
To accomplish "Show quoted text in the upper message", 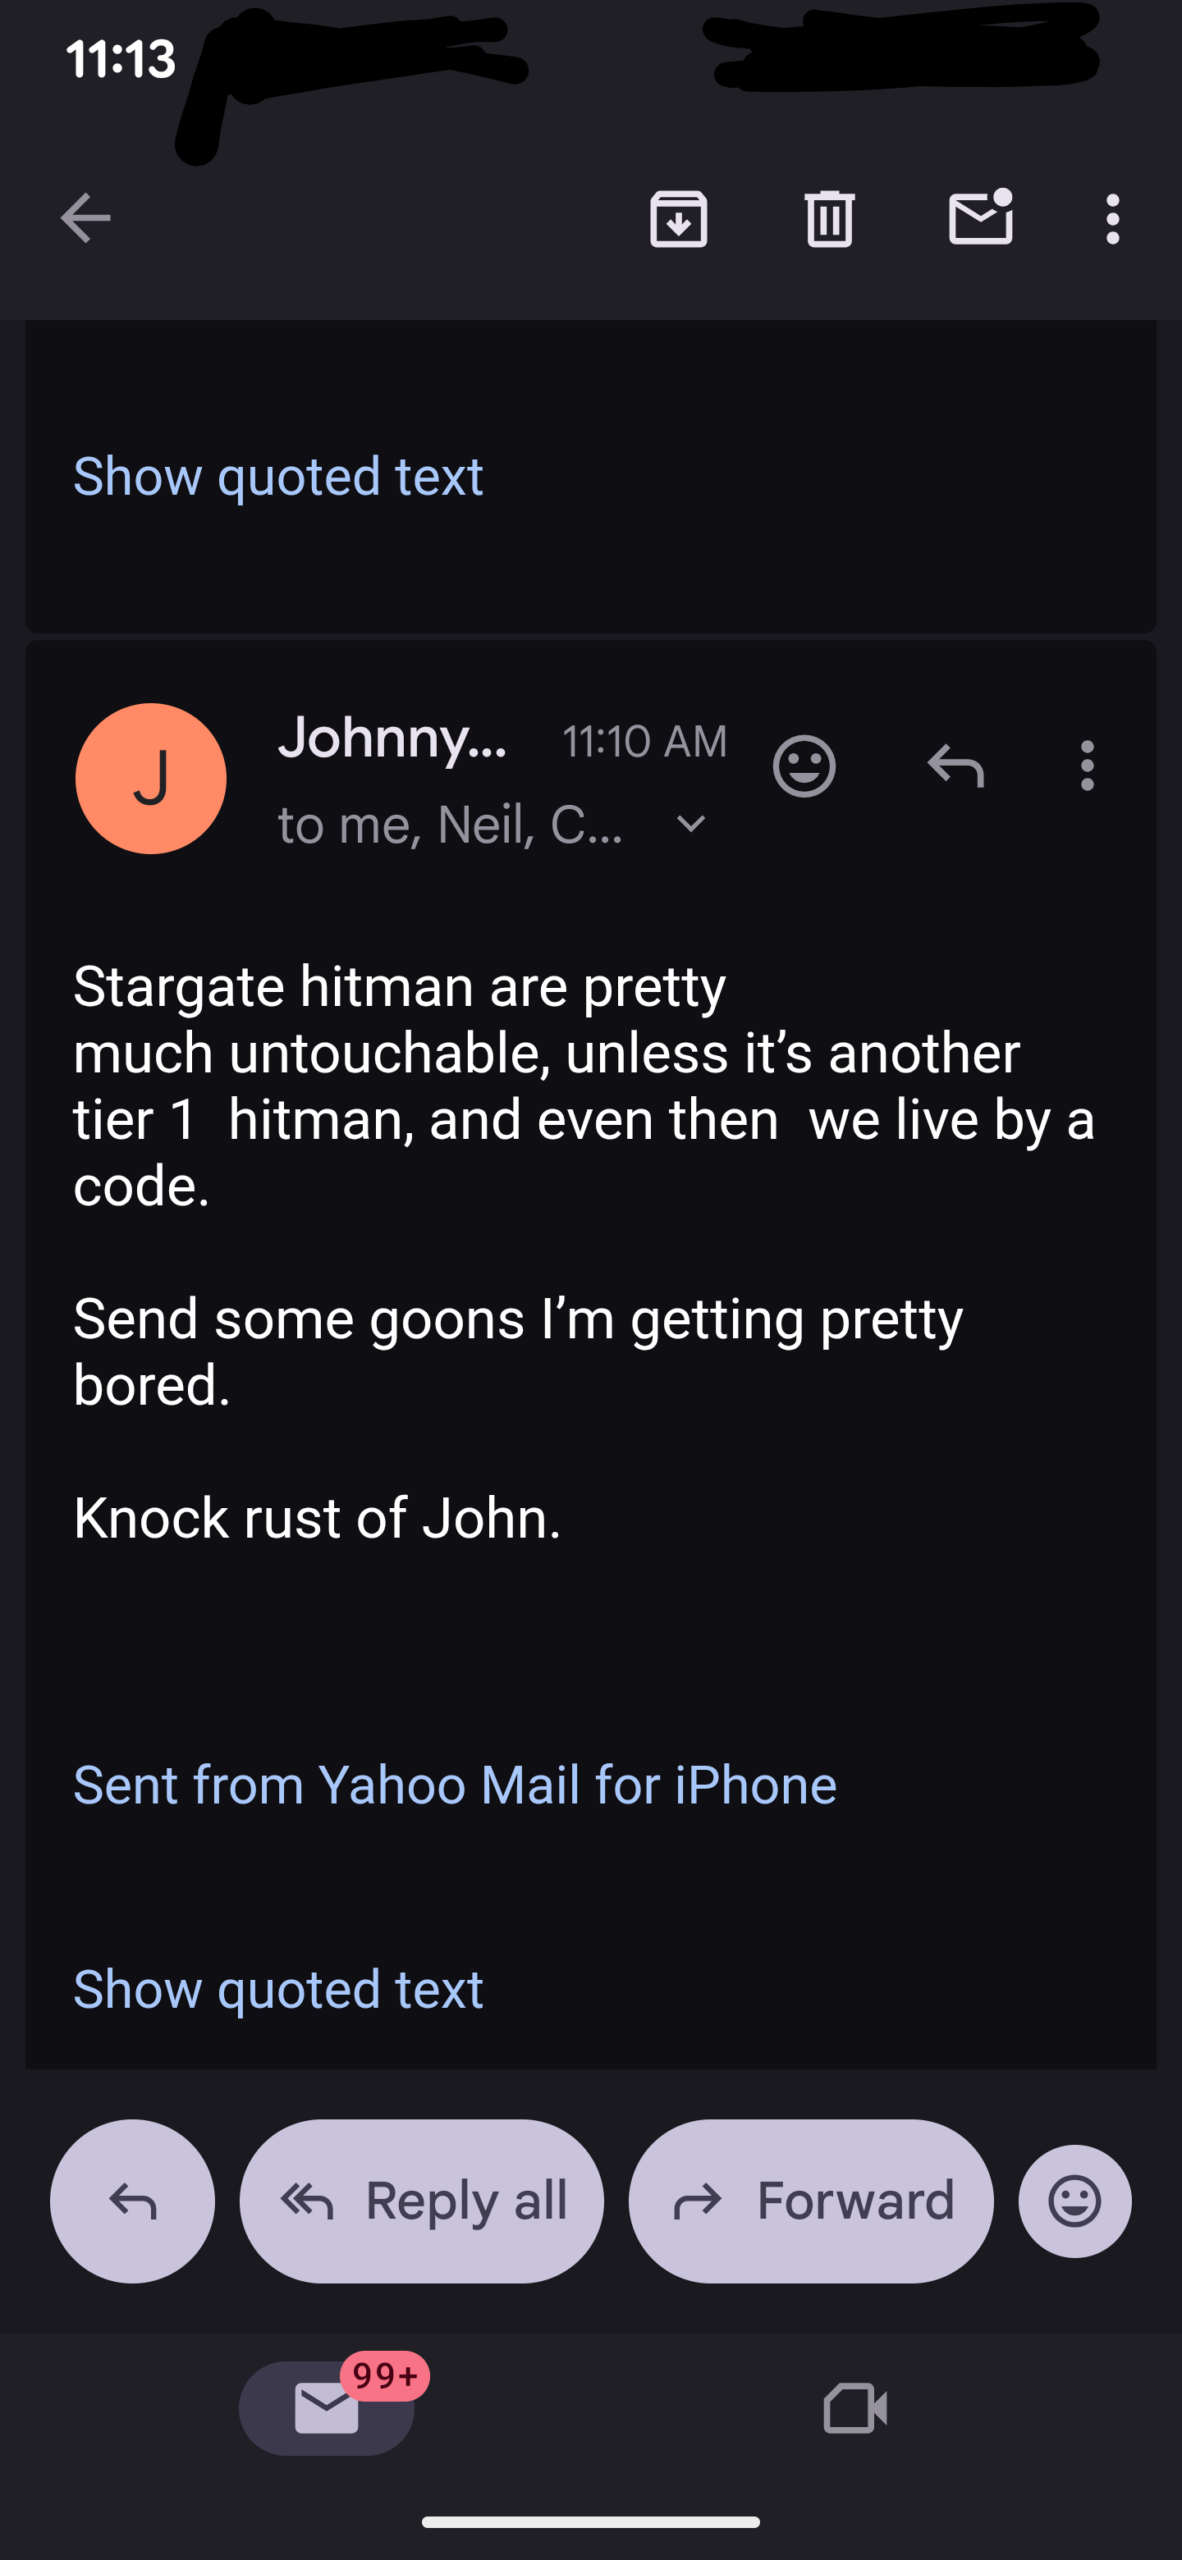I will [x=278, y=476].
